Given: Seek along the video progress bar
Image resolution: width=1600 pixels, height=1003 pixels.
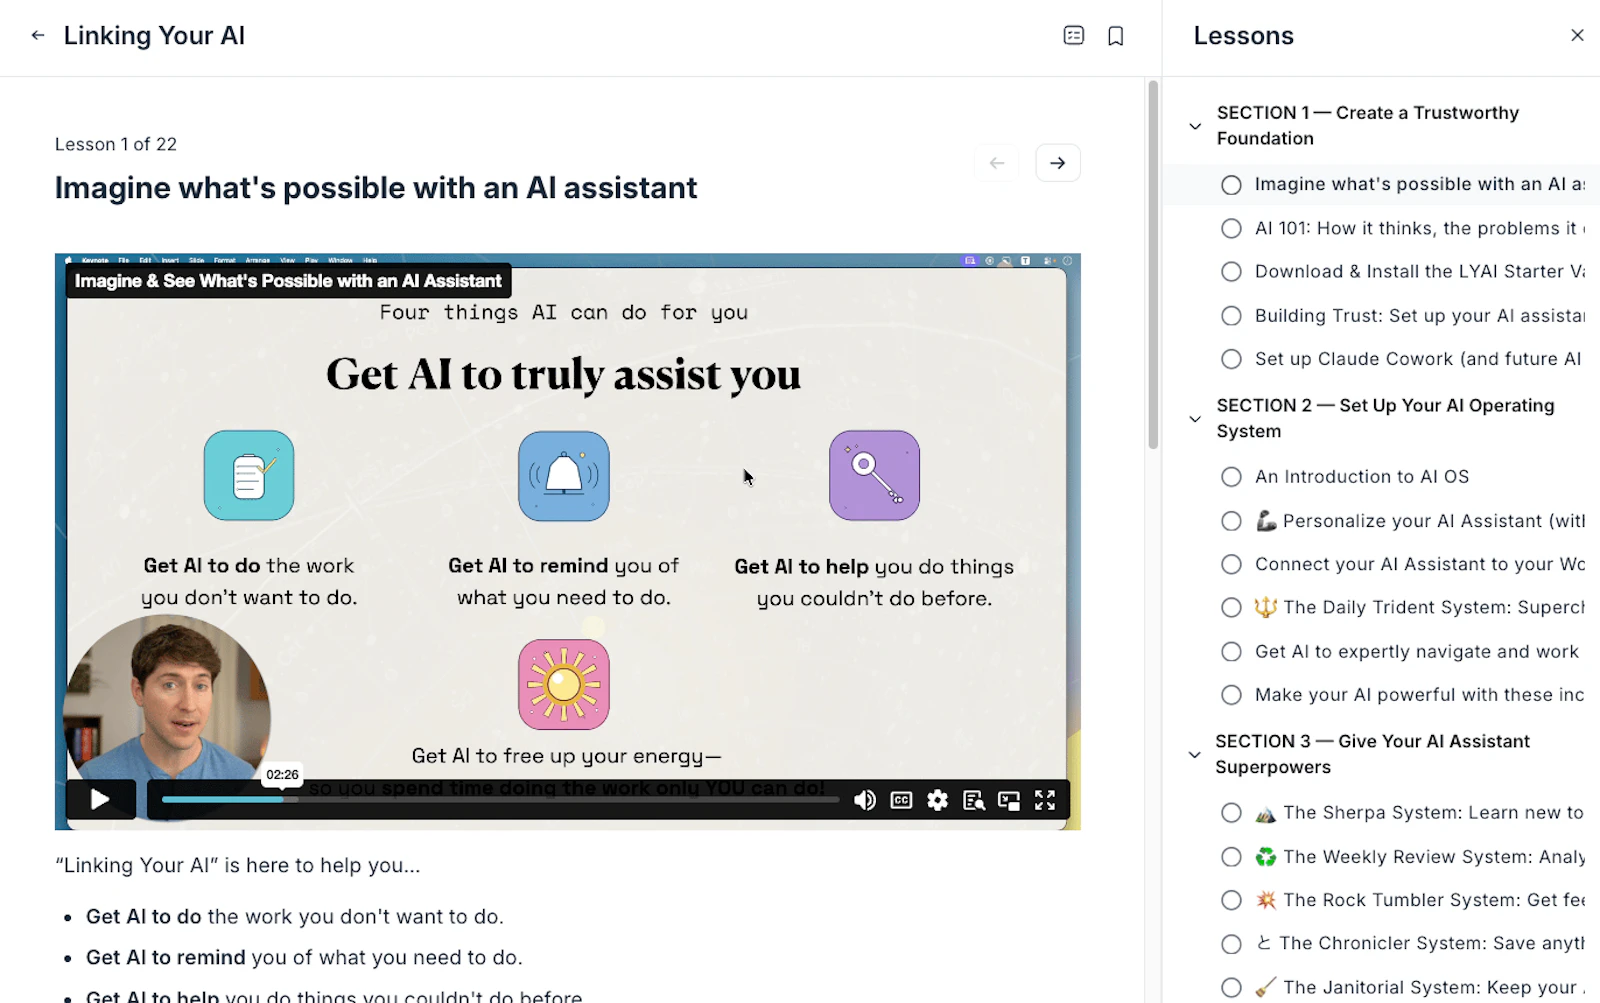Looking at the screenshot, I should [500, 800].
